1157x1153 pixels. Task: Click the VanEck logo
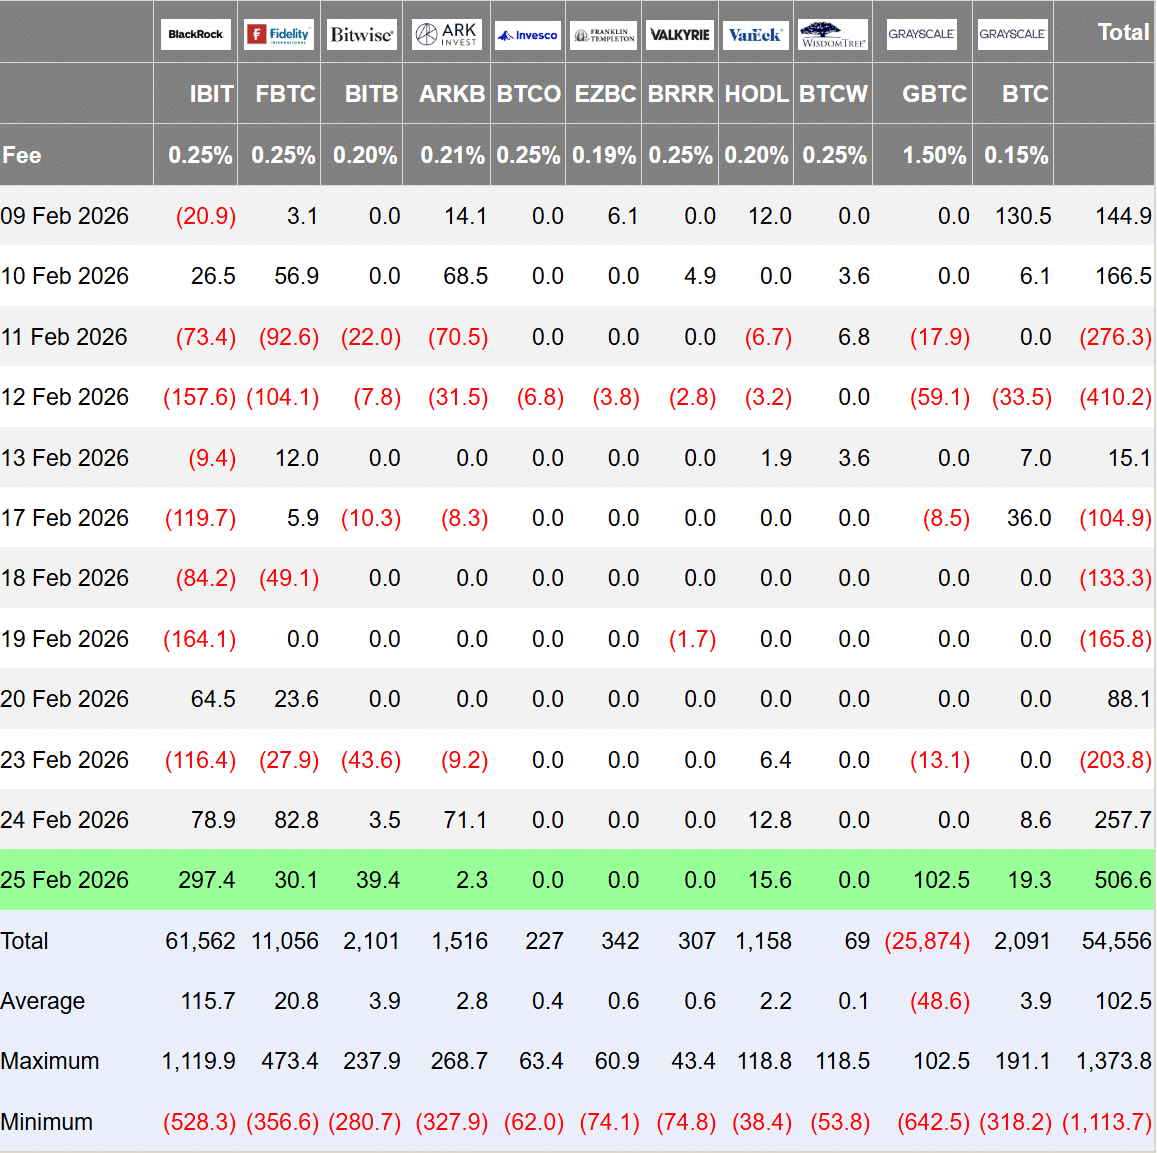(x=756, y=35)
